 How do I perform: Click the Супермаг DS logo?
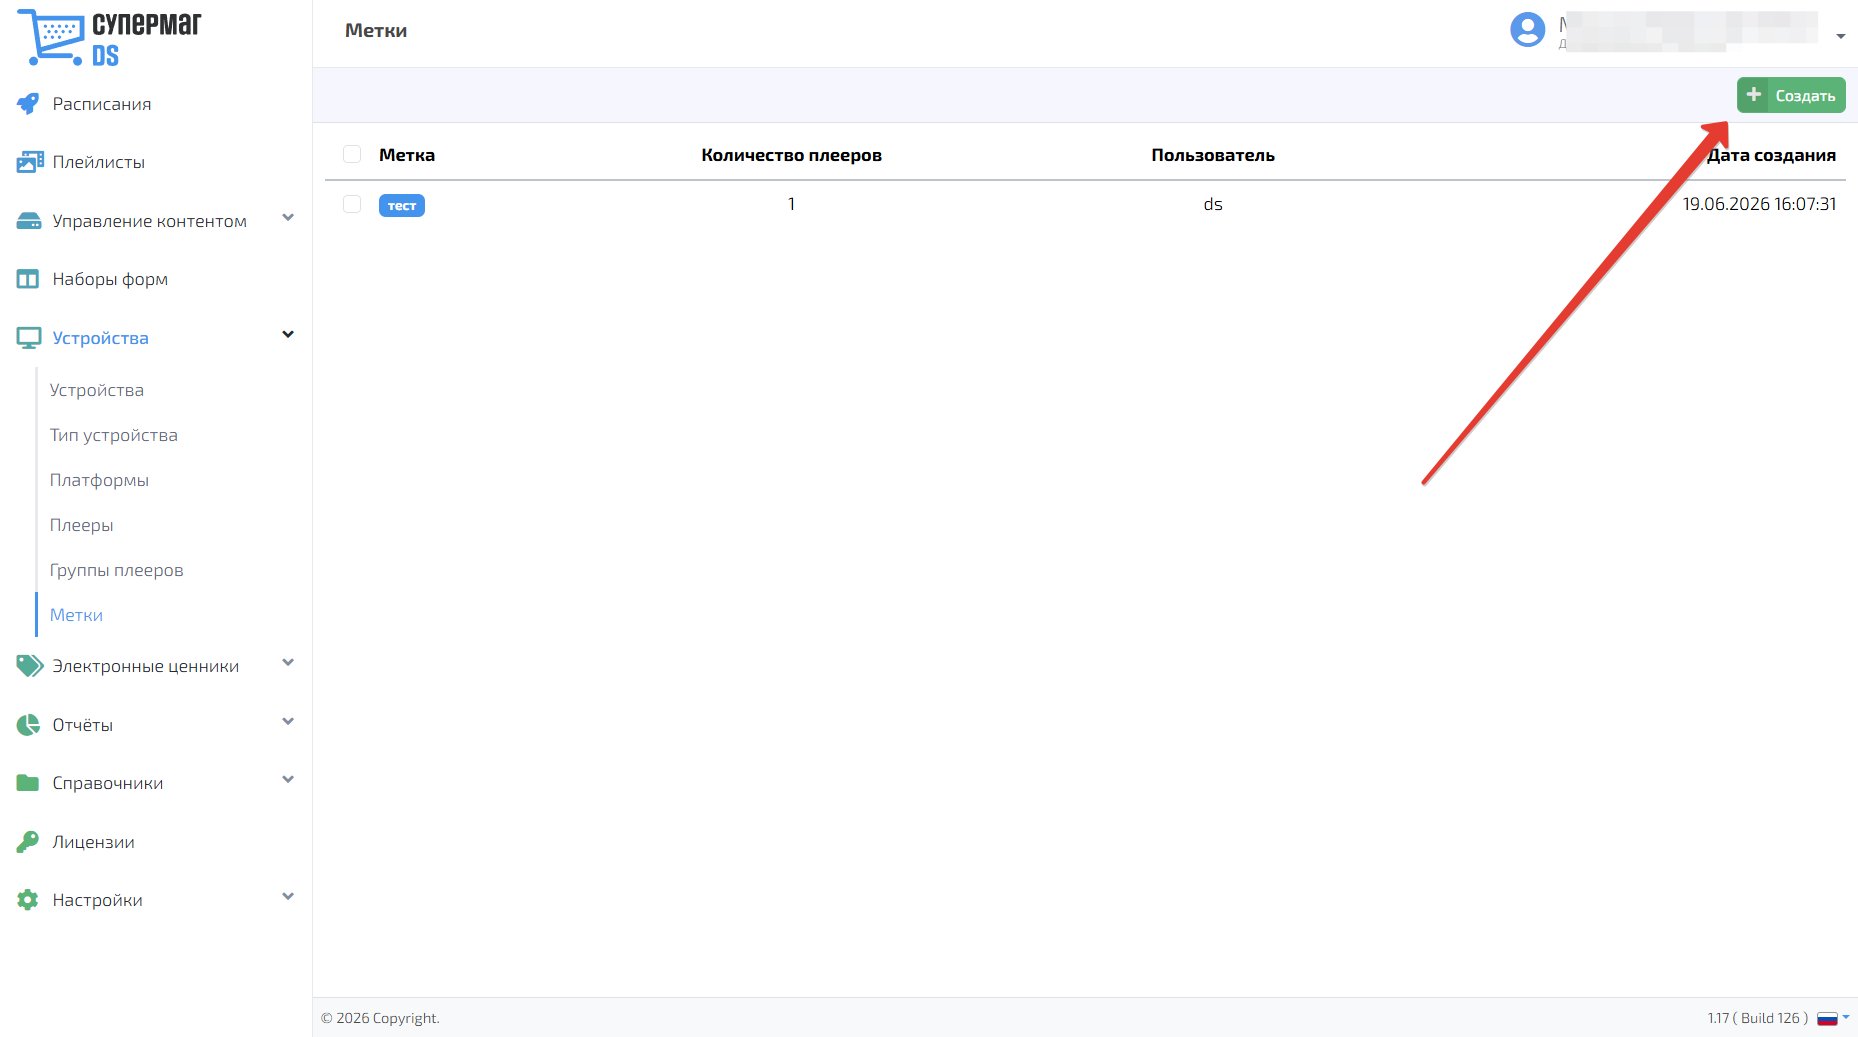pyautogui.click(x=110, y=38)
